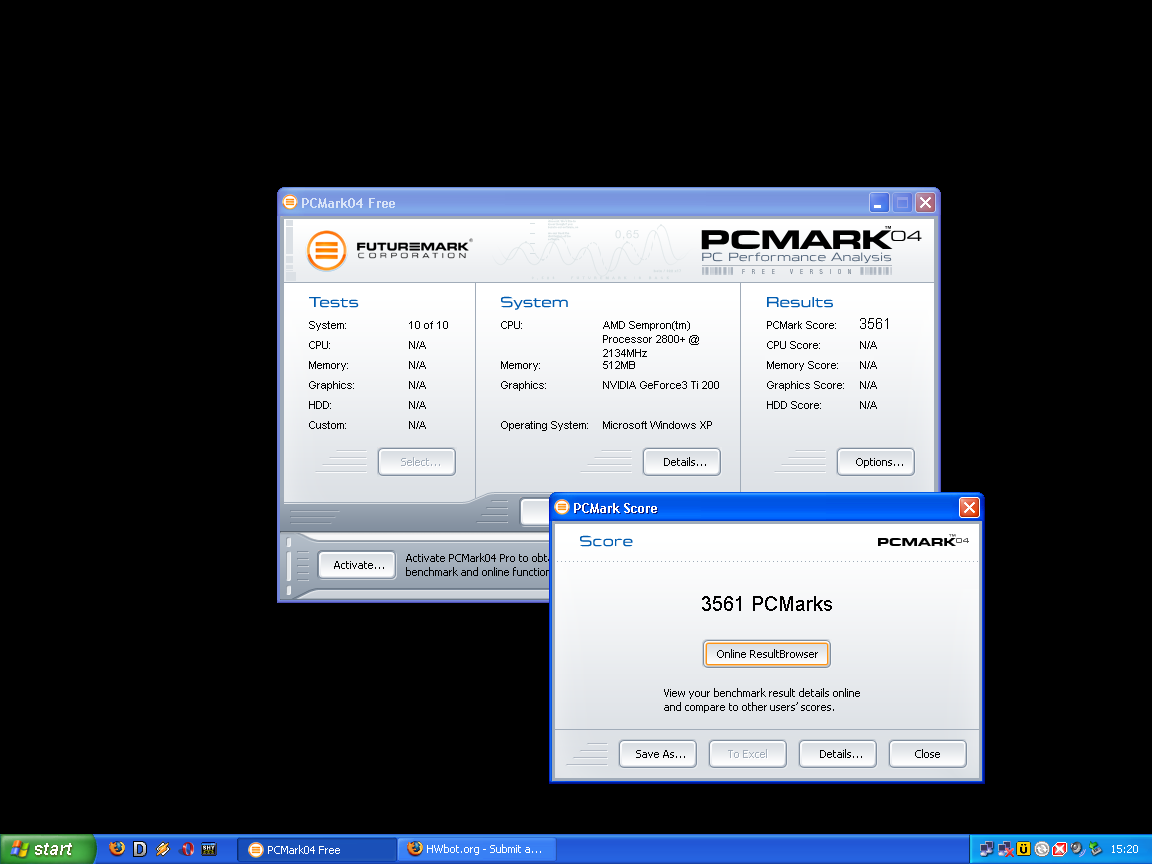The image size is (1152, 864).
Task: Click the PCMARK04 logo in main window
Action: [x=810, y=251]
